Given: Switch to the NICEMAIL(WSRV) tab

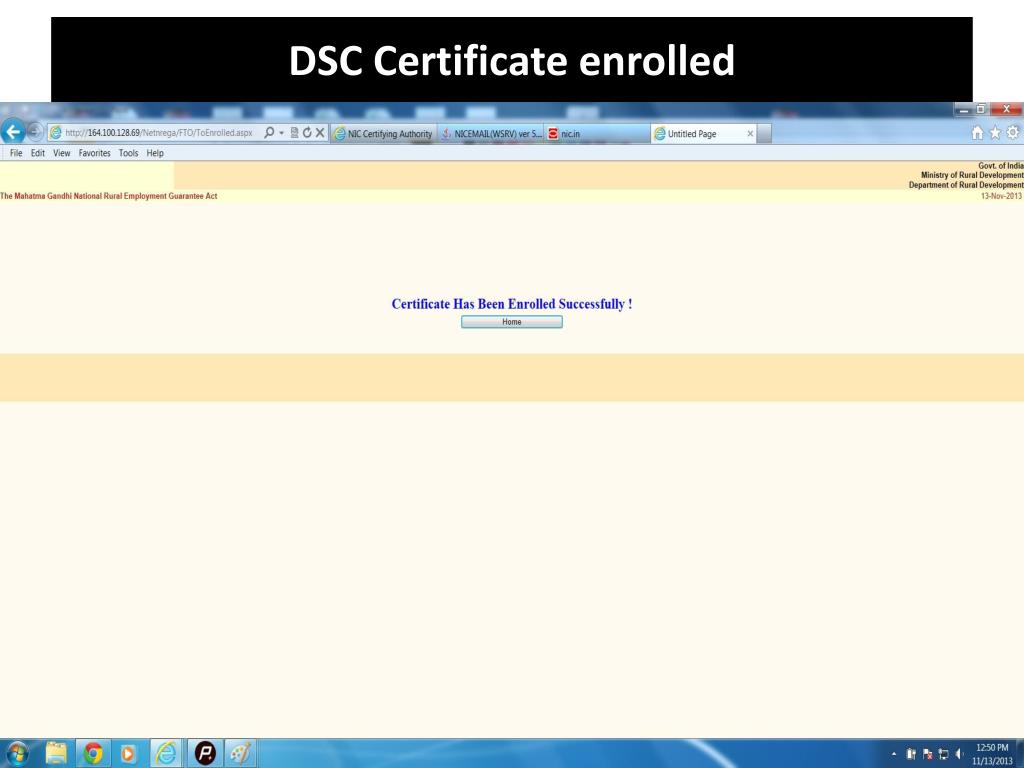Looking at the screenshot, I should click(491, 134).
